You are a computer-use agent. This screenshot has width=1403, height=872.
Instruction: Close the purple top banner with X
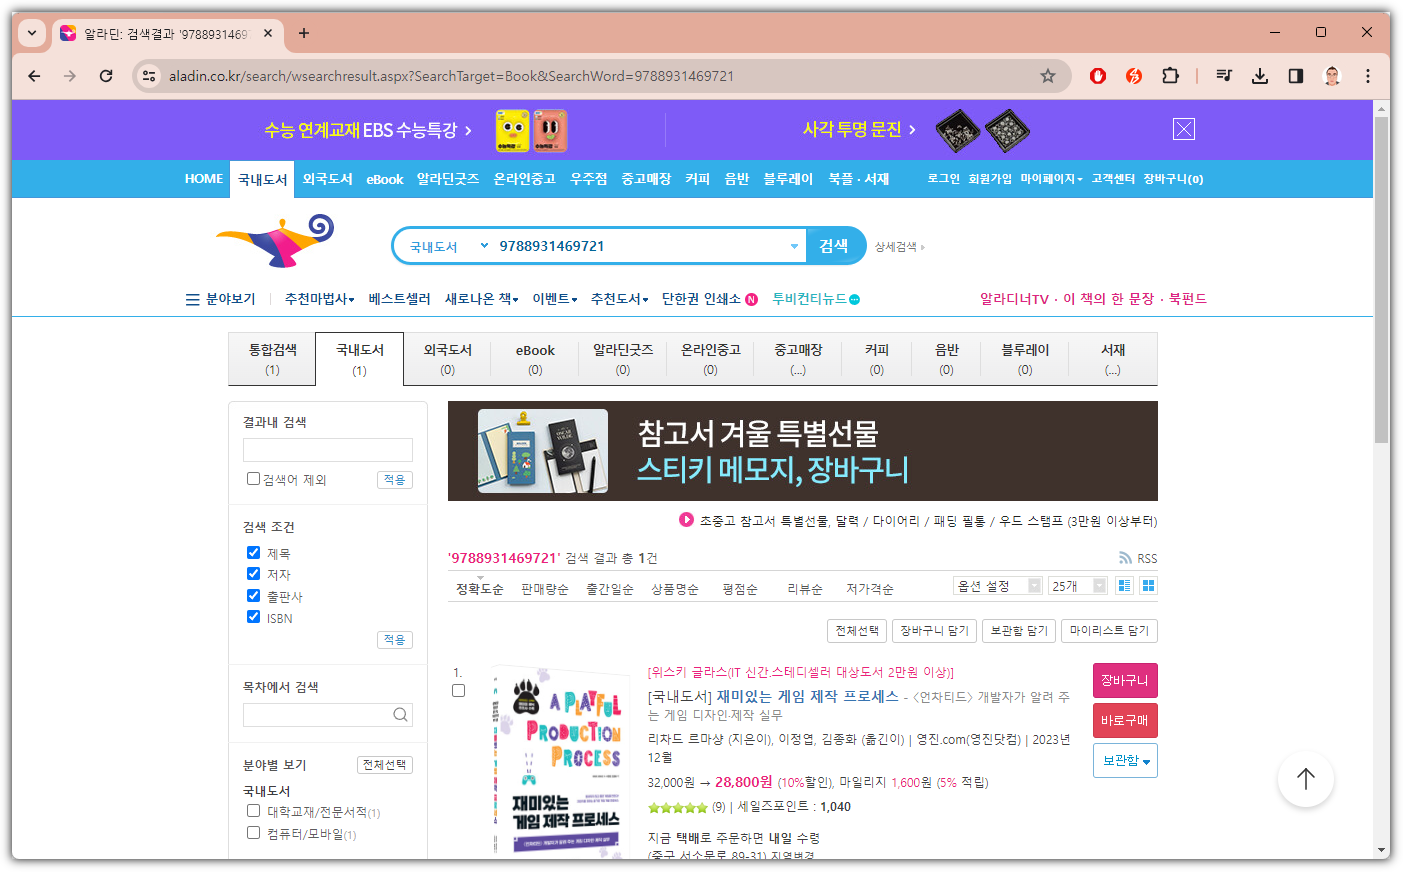pos(1184,129)
